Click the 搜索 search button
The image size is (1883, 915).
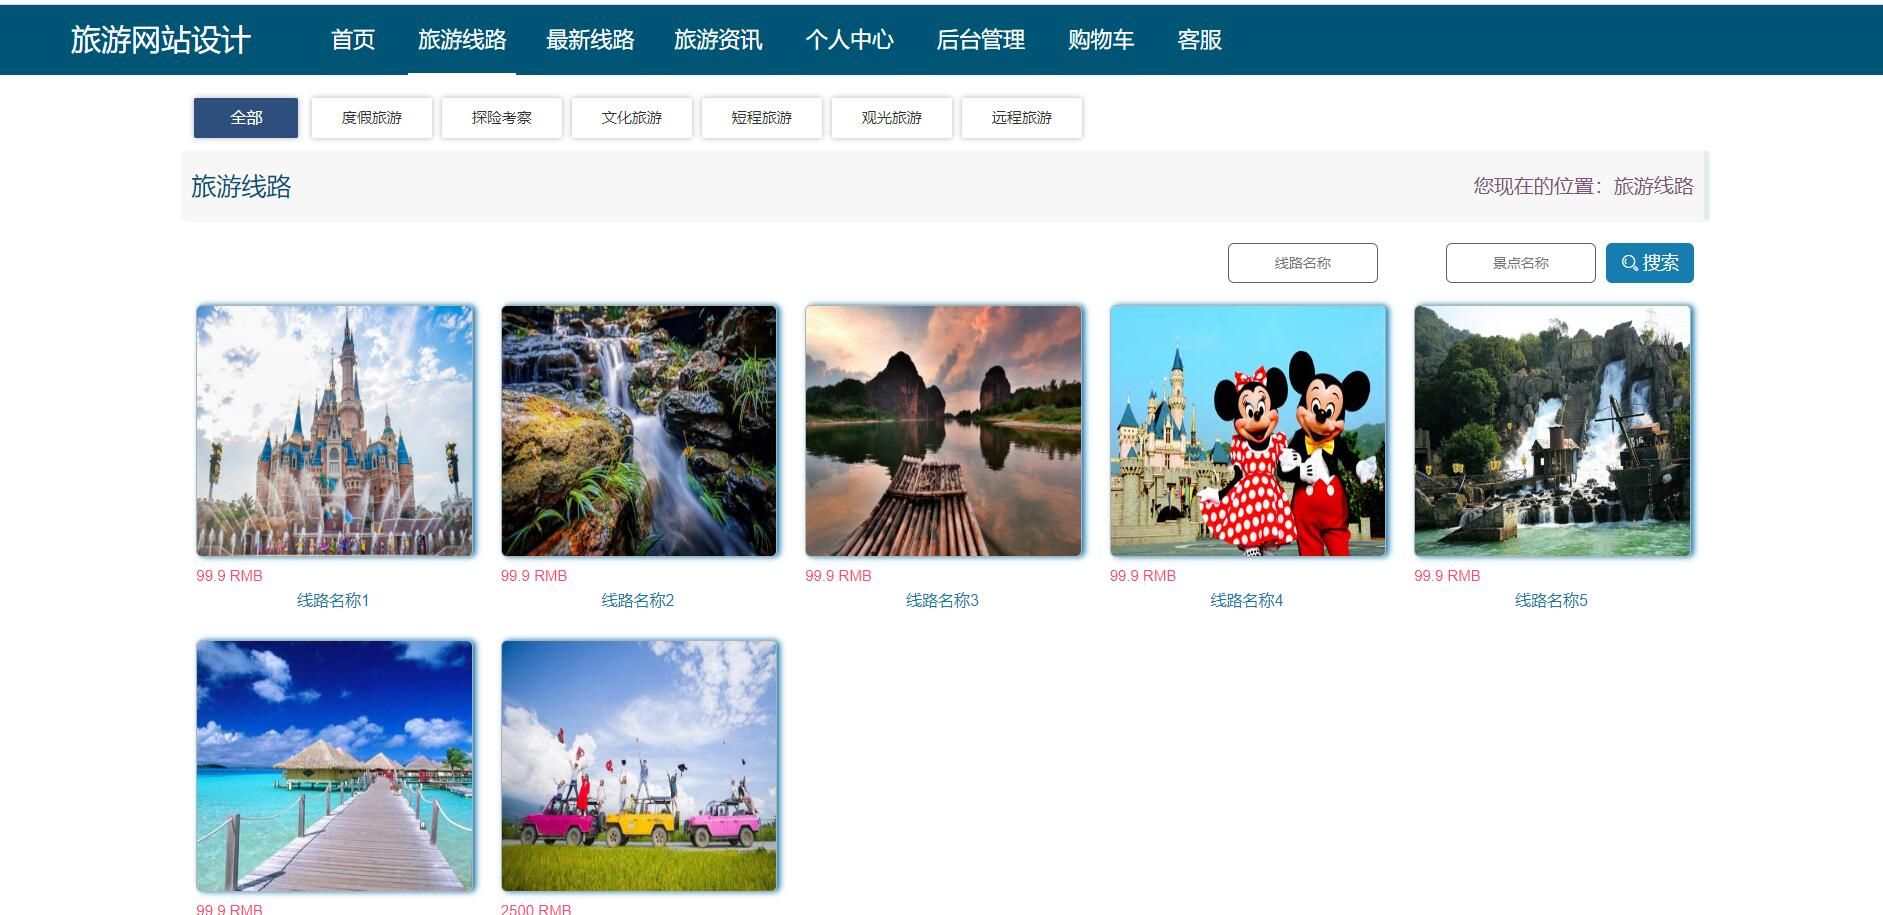click(x=1650, y=262)
